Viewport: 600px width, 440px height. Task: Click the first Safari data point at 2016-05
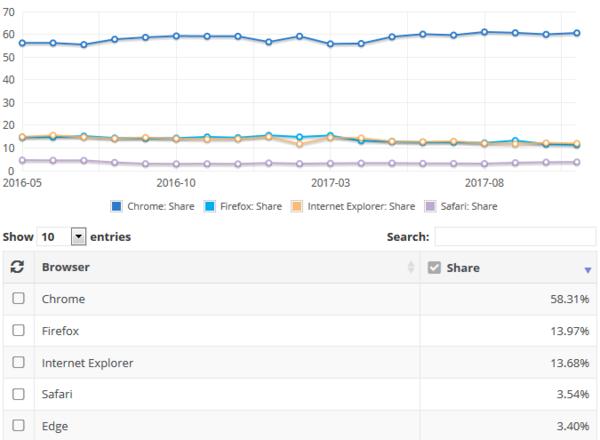(22, 160)
